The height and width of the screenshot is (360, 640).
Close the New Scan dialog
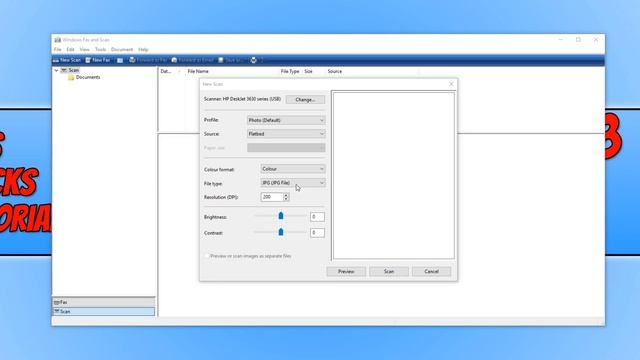coord(451,84)
